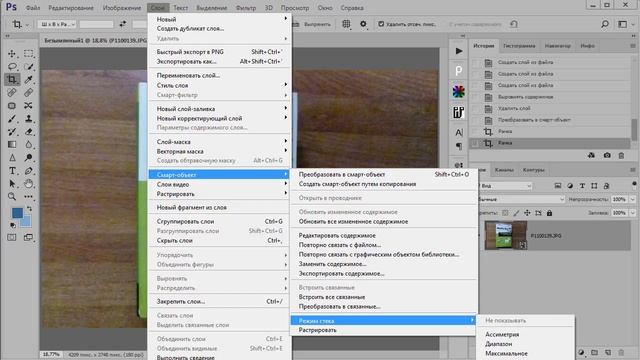Viewport: 640px width, 360px height.
Task: Open the crop overlay grid options
Action: pyautogui.click(x=346, y=24)
